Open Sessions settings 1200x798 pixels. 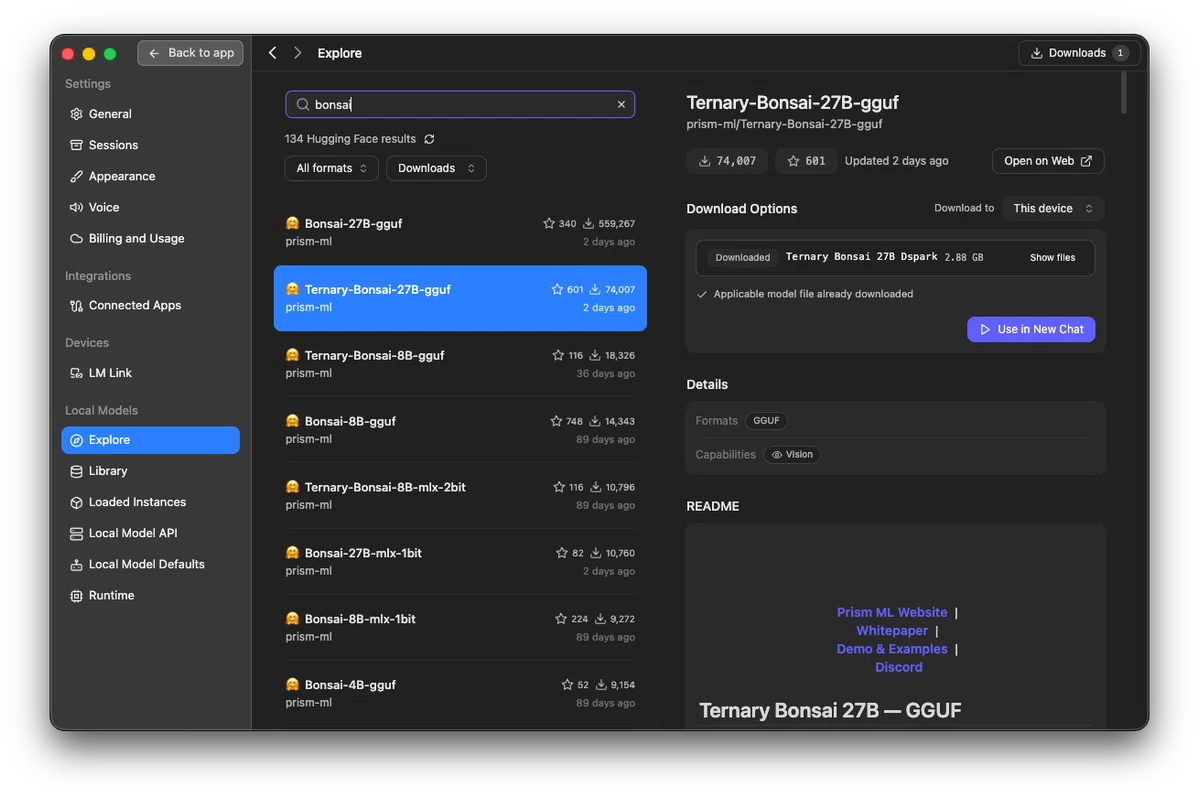click(x=150, y=145)
